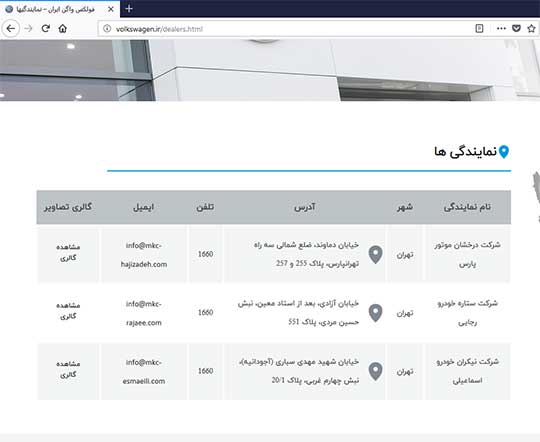This screenshot has width=540, height=442.
Task: Click dealer name شرکت درخشان موتور پارس
Action: 467,255
